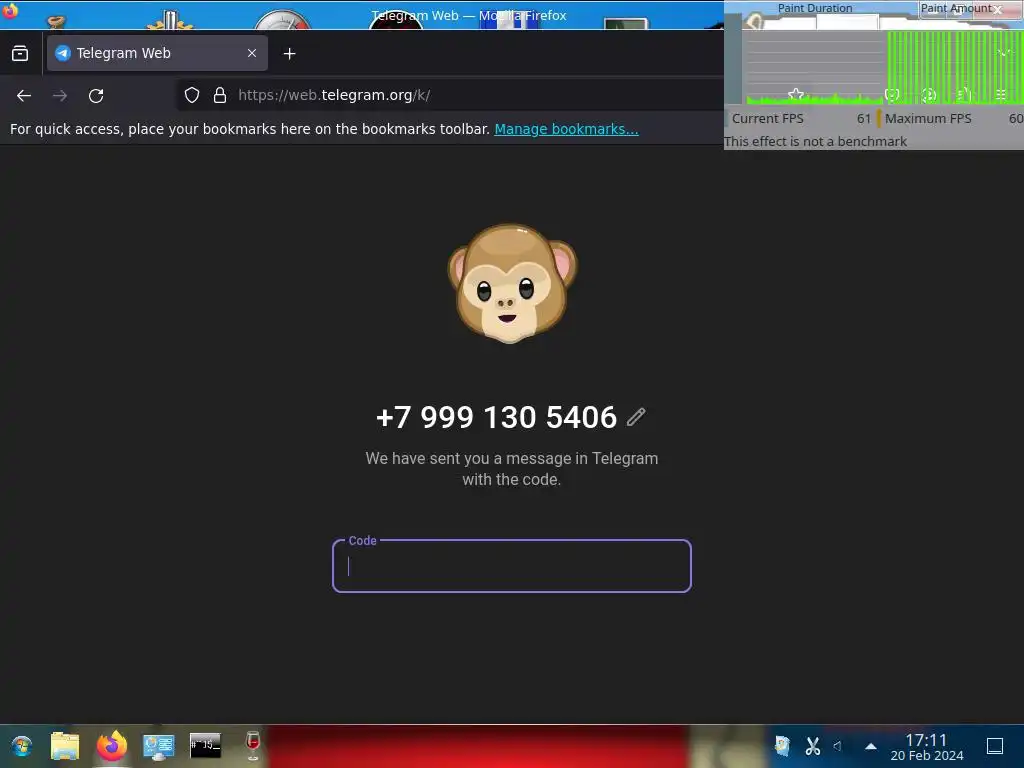Screen dimensions: 1024x768
Task: Open a new tab with the plus button
Action: pyautogui.click(x=289, y=54)
